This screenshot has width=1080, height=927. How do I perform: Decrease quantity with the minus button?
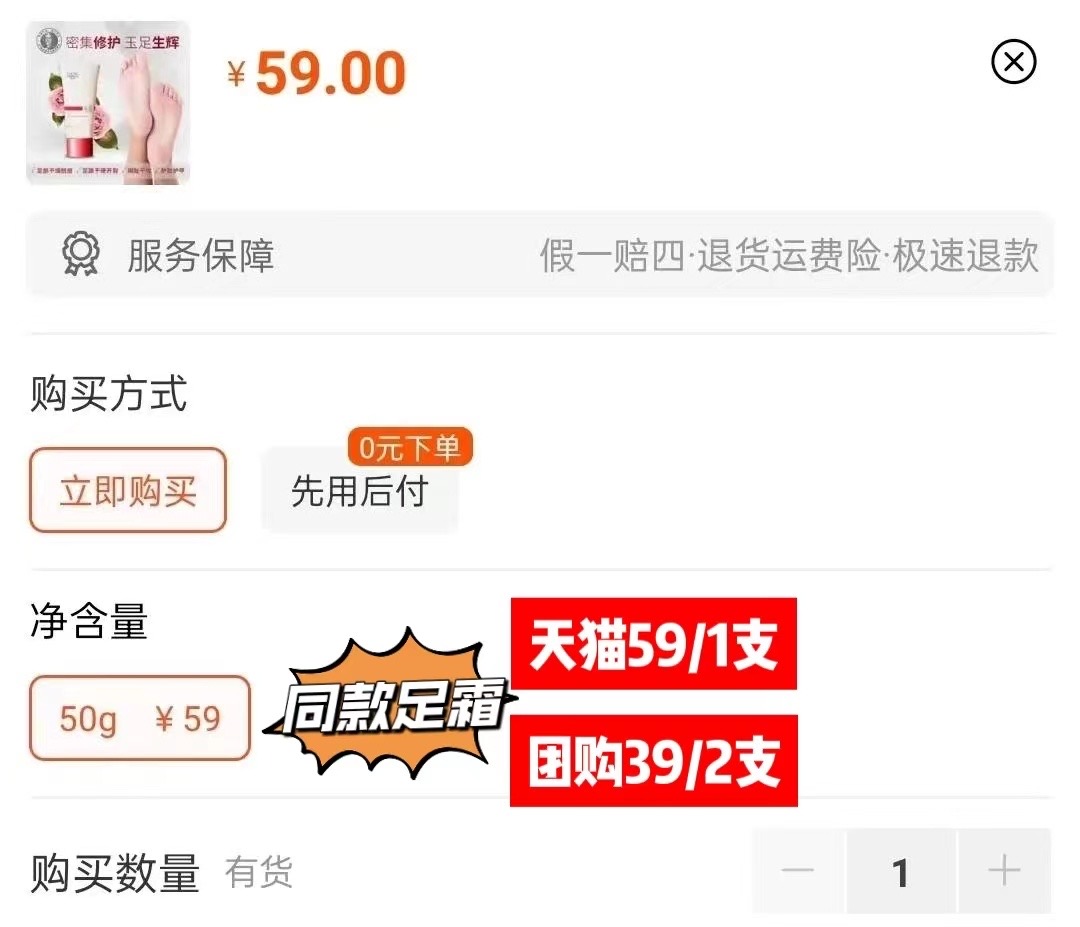point(798,871)
